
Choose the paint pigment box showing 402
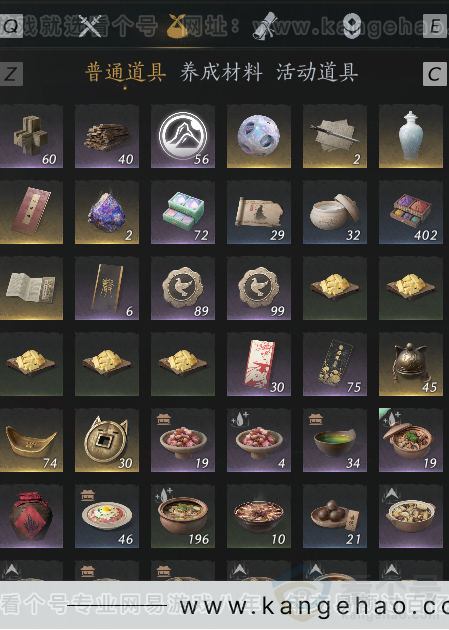pos(411,212)
